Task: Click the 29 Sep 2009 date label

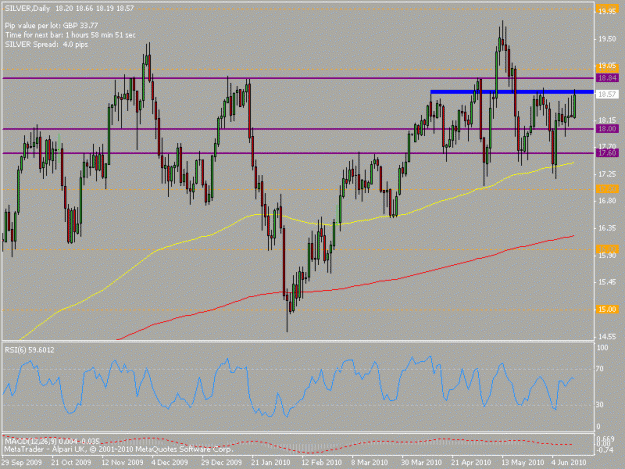Action: (x=22, y=462)
